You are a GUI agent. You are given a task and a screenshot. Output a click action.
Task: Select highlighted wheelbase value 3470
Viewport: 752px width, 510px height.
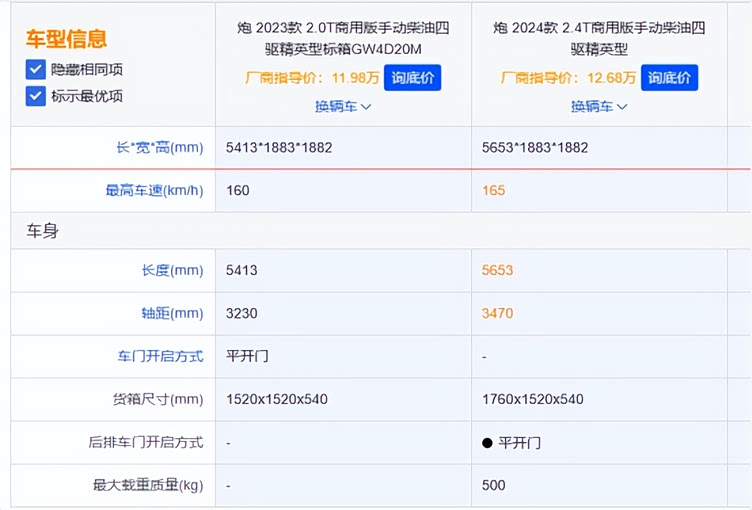497,313
